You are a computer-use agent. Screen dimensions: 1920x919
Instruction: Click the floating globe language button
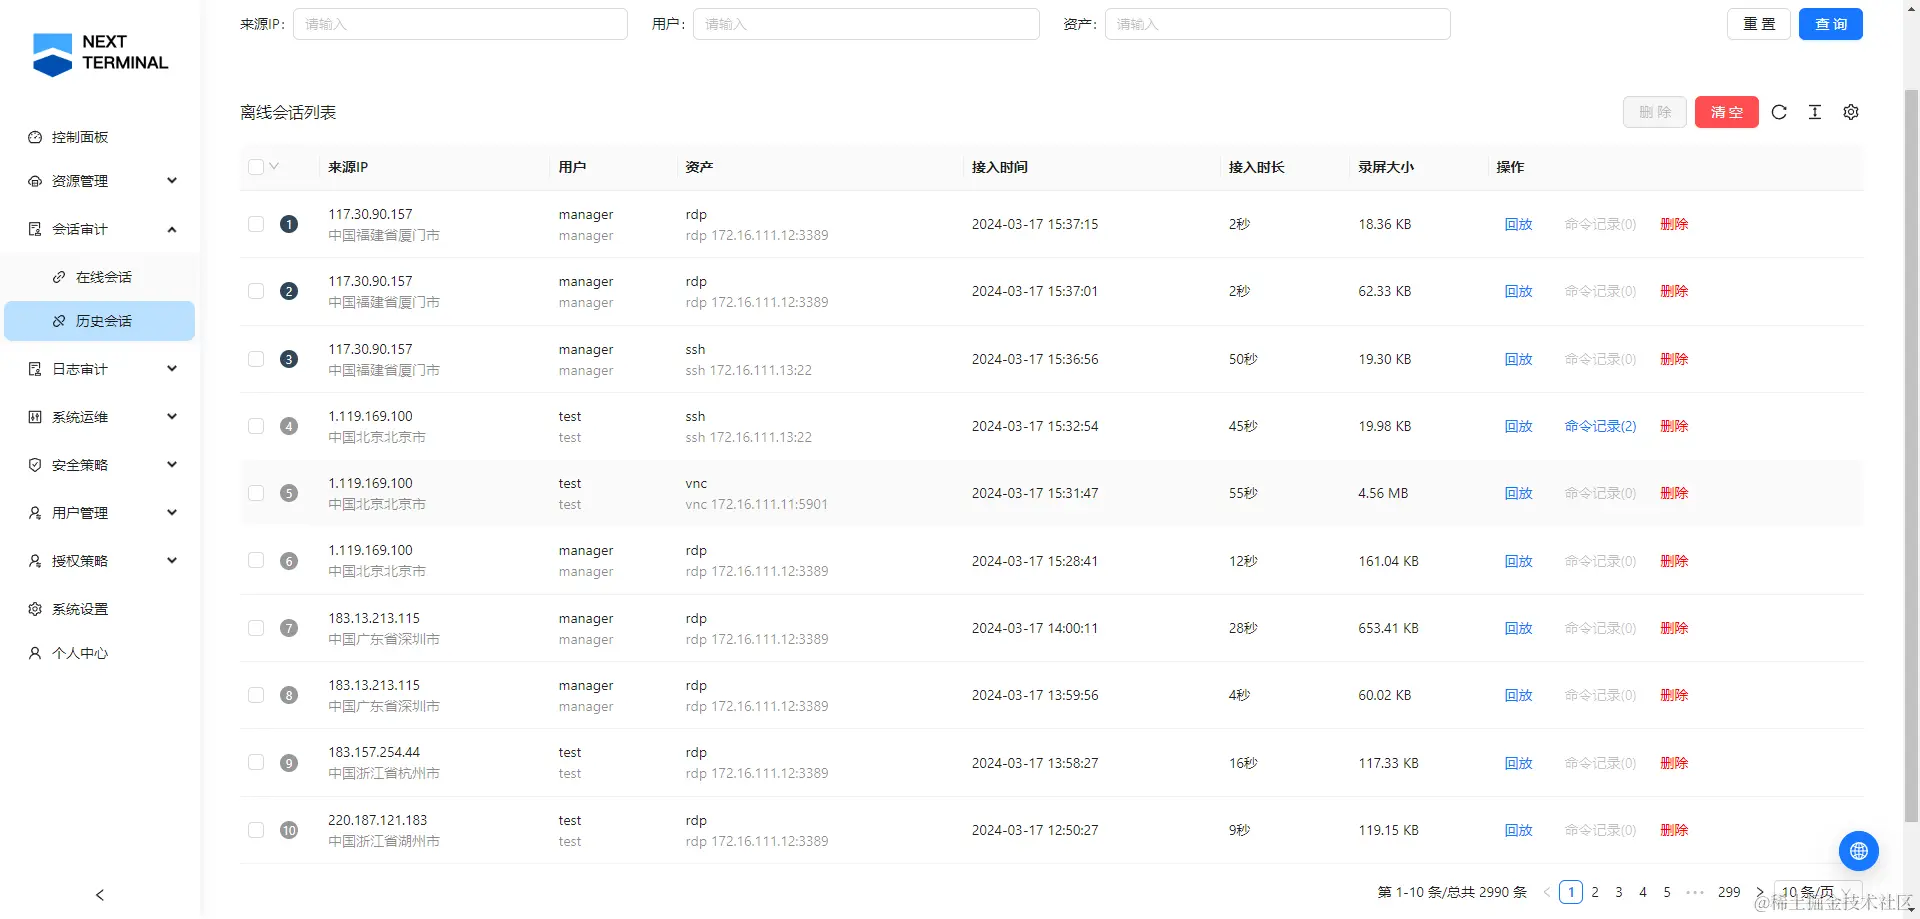1859,851
